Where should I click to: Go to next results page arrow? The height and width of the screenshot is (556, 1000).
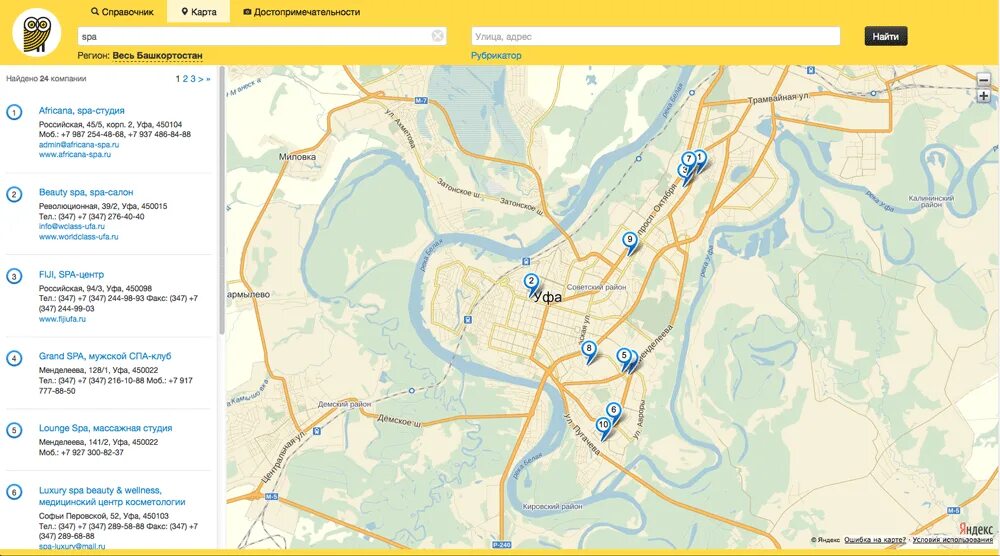point(200,79)
